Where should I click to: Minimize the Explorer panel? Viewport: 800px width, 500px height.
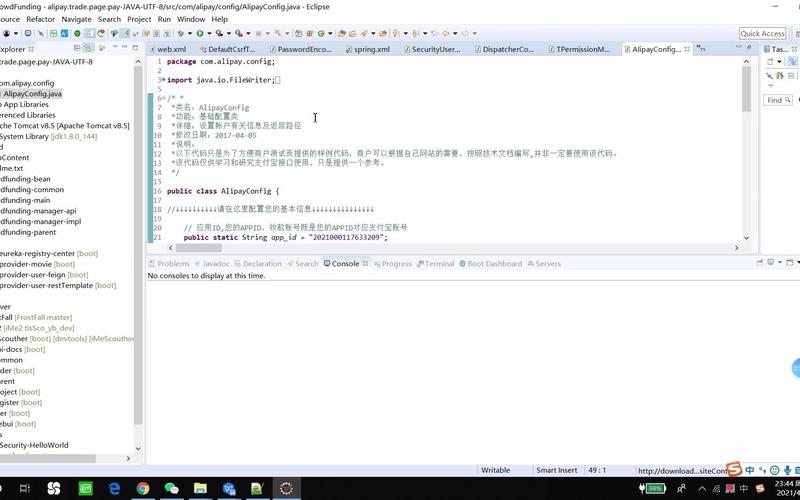pyautogui.click(x=124, y=47)
